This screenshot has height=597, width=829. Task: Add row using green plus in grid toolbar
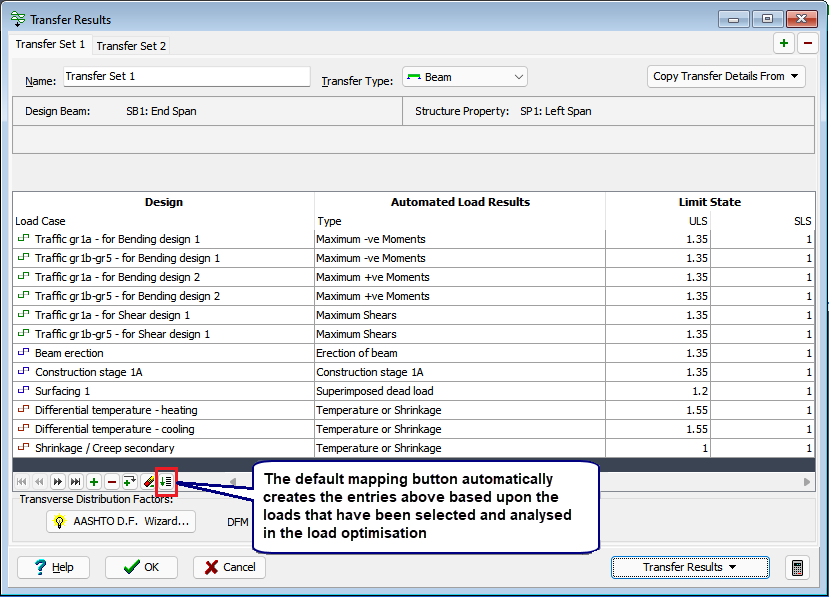94,481
